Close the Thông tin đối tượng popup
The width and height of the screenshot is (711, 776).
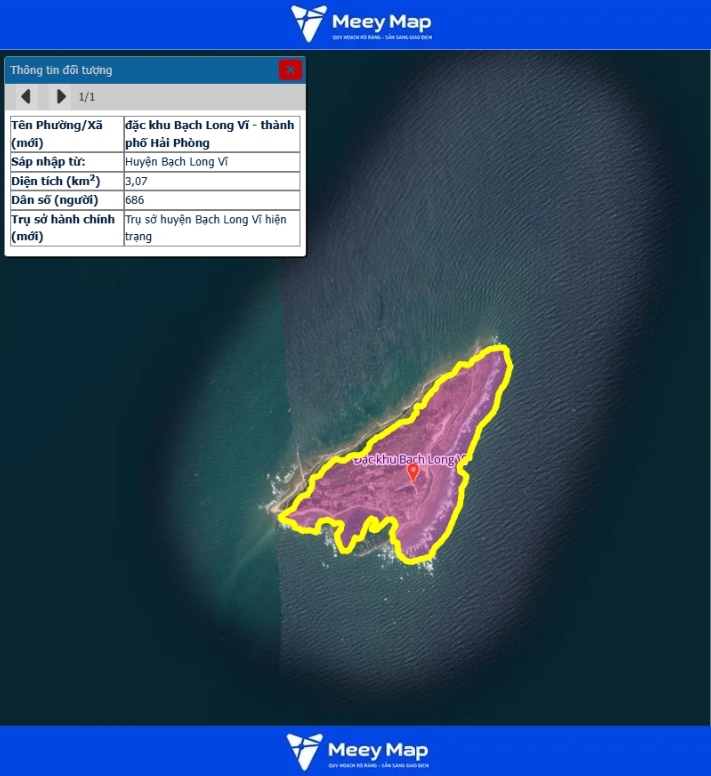pyautogui.click(x=290, y=70)
